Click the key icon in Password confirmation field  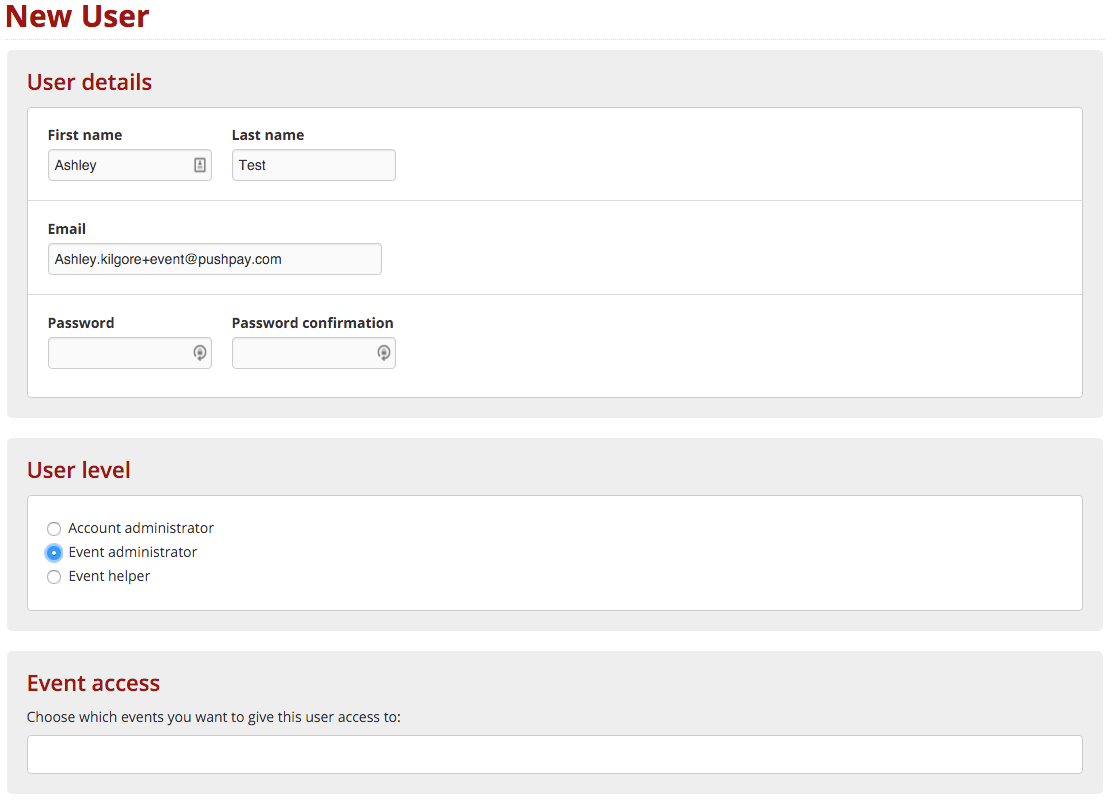click(383, 352)
